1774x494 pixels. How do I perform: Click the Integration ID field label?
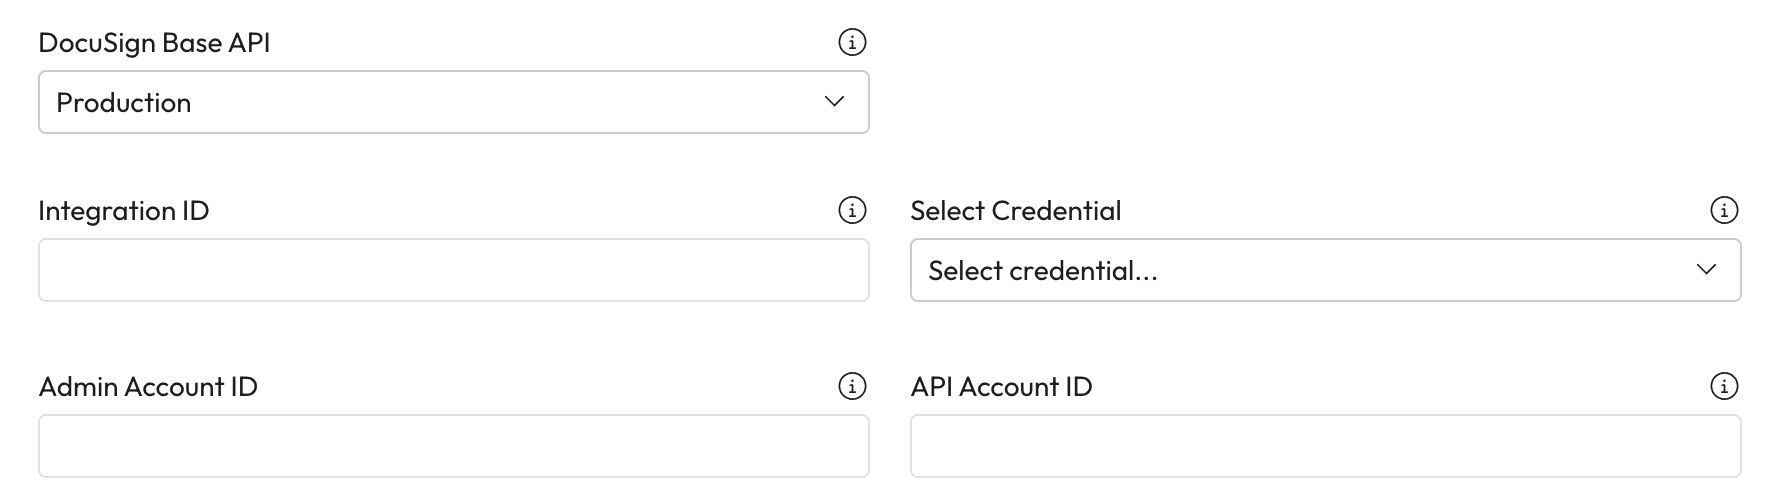click(x=124, y=211)
